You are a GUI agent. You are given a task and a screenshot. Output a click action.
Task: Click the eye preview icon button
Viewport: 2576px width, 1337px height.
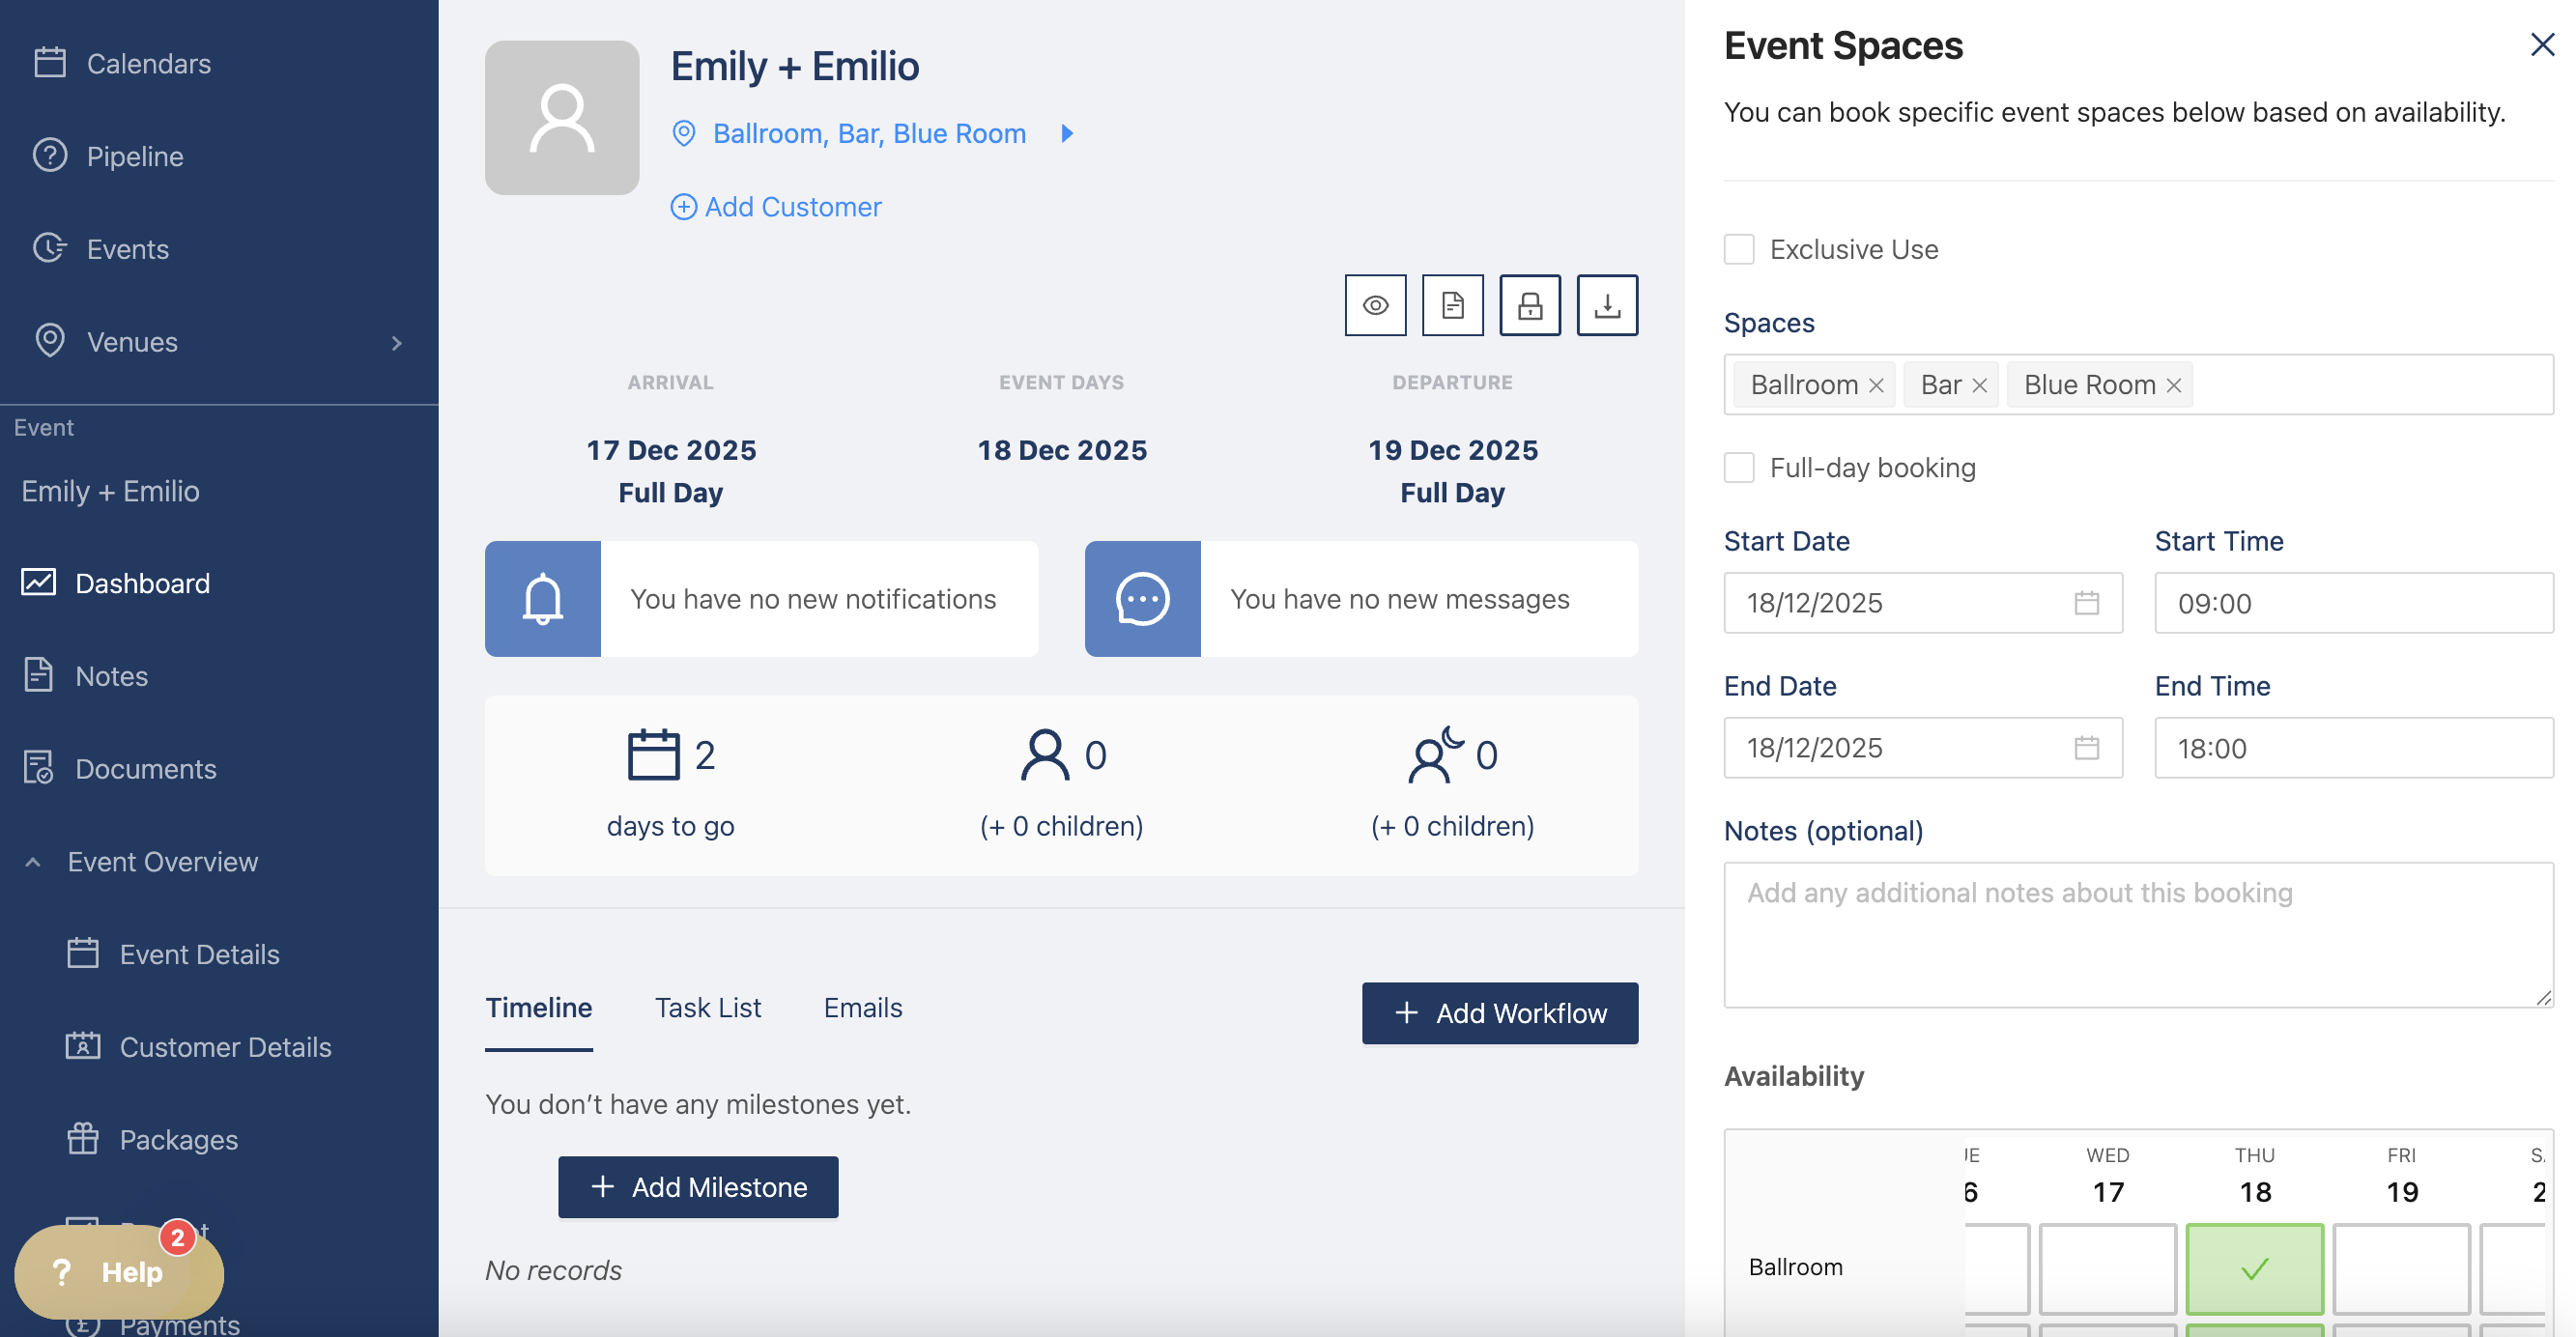pos(1375,305)
